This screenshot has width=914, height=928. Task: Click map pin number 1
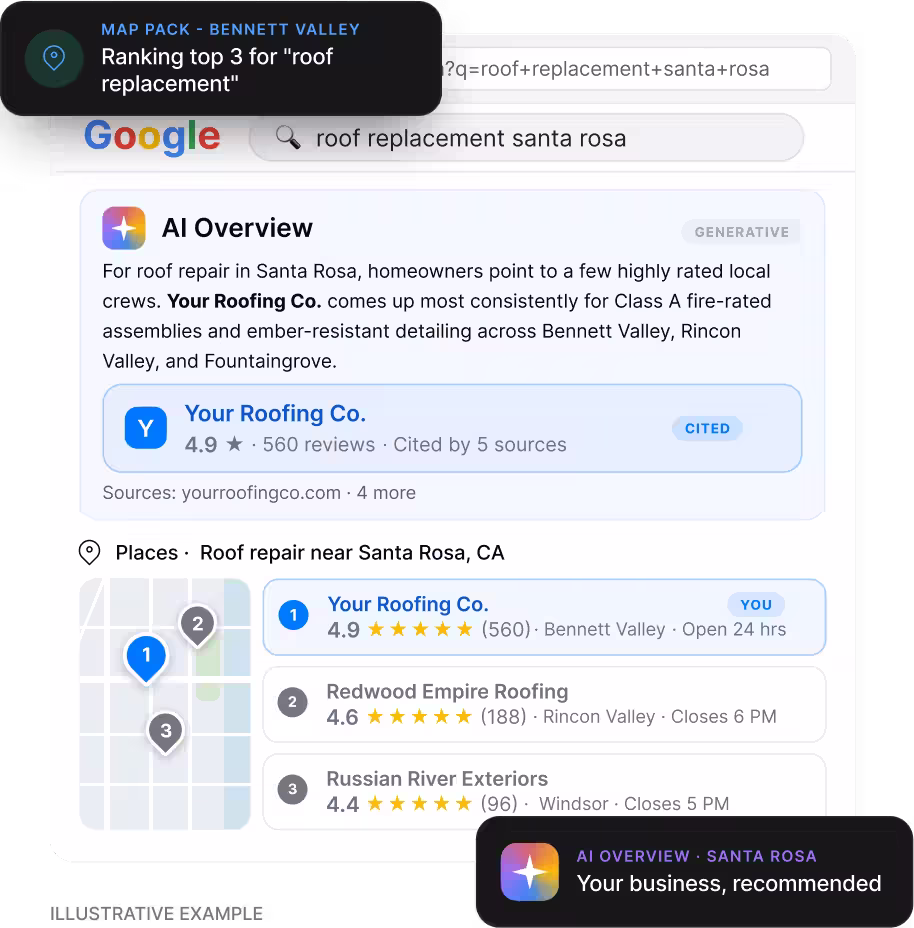pos(146,659)
